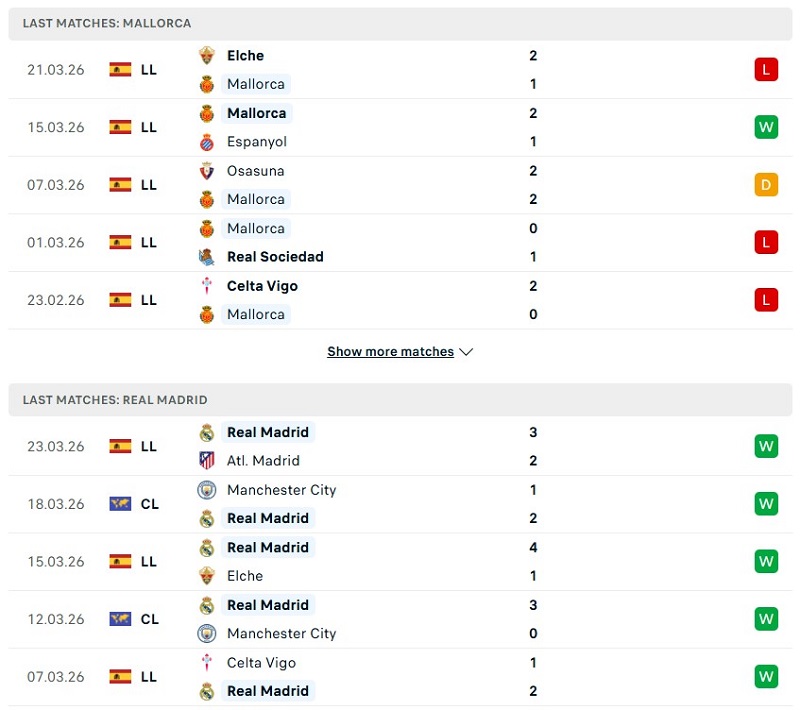Image resolution: width=800 pixels, height=710 pixels.
Task: Click the Osasuna club crest
Action: click(x=207, y=171)
